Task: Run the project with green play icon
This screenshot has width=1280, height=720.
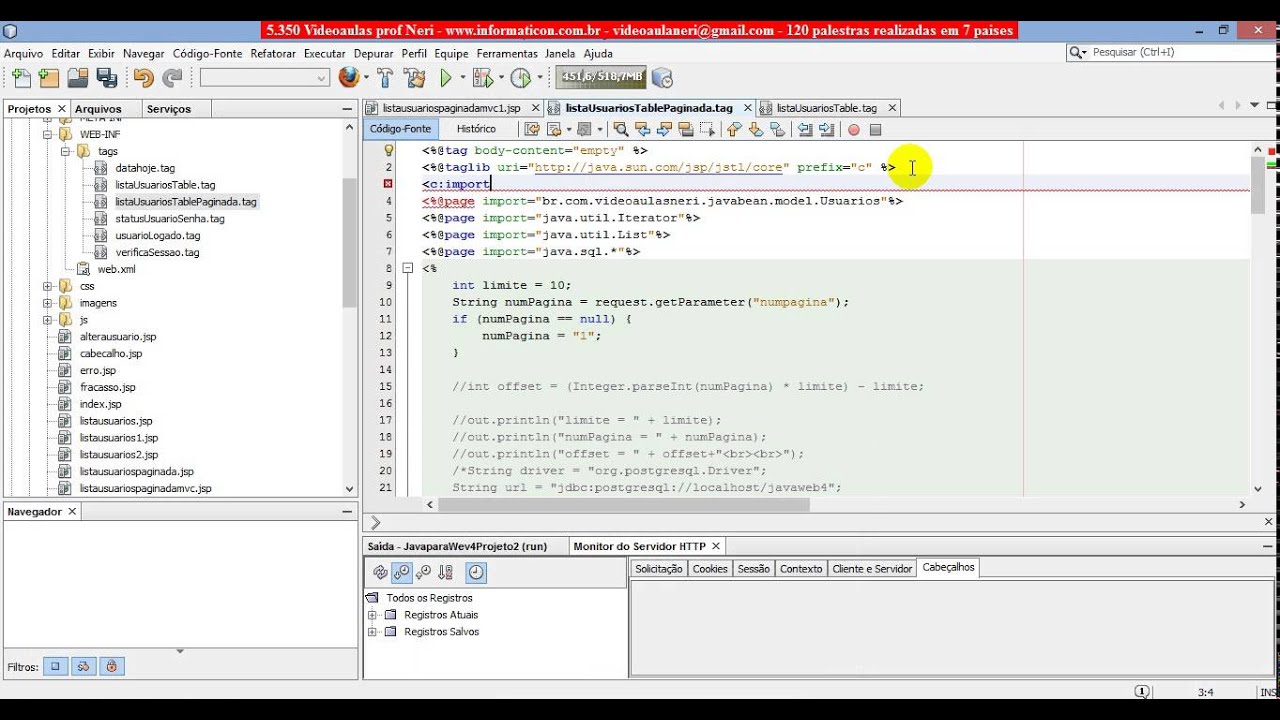Action: pyautogui.click(x=446, y=78)
